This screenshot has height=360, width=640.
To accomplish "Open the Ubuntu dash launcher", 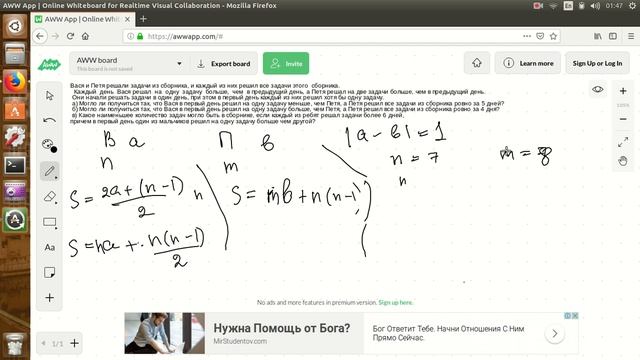I will (x=15, y=27).
